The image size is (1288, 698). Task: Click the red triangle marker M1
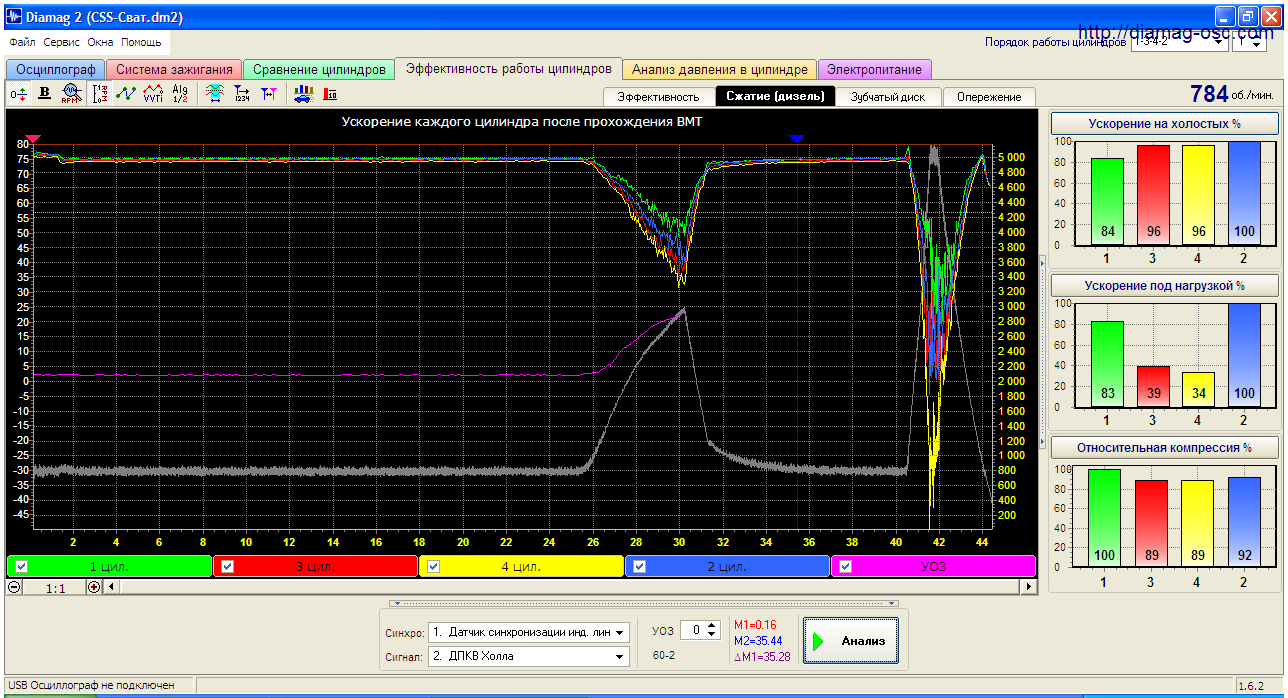33,139
